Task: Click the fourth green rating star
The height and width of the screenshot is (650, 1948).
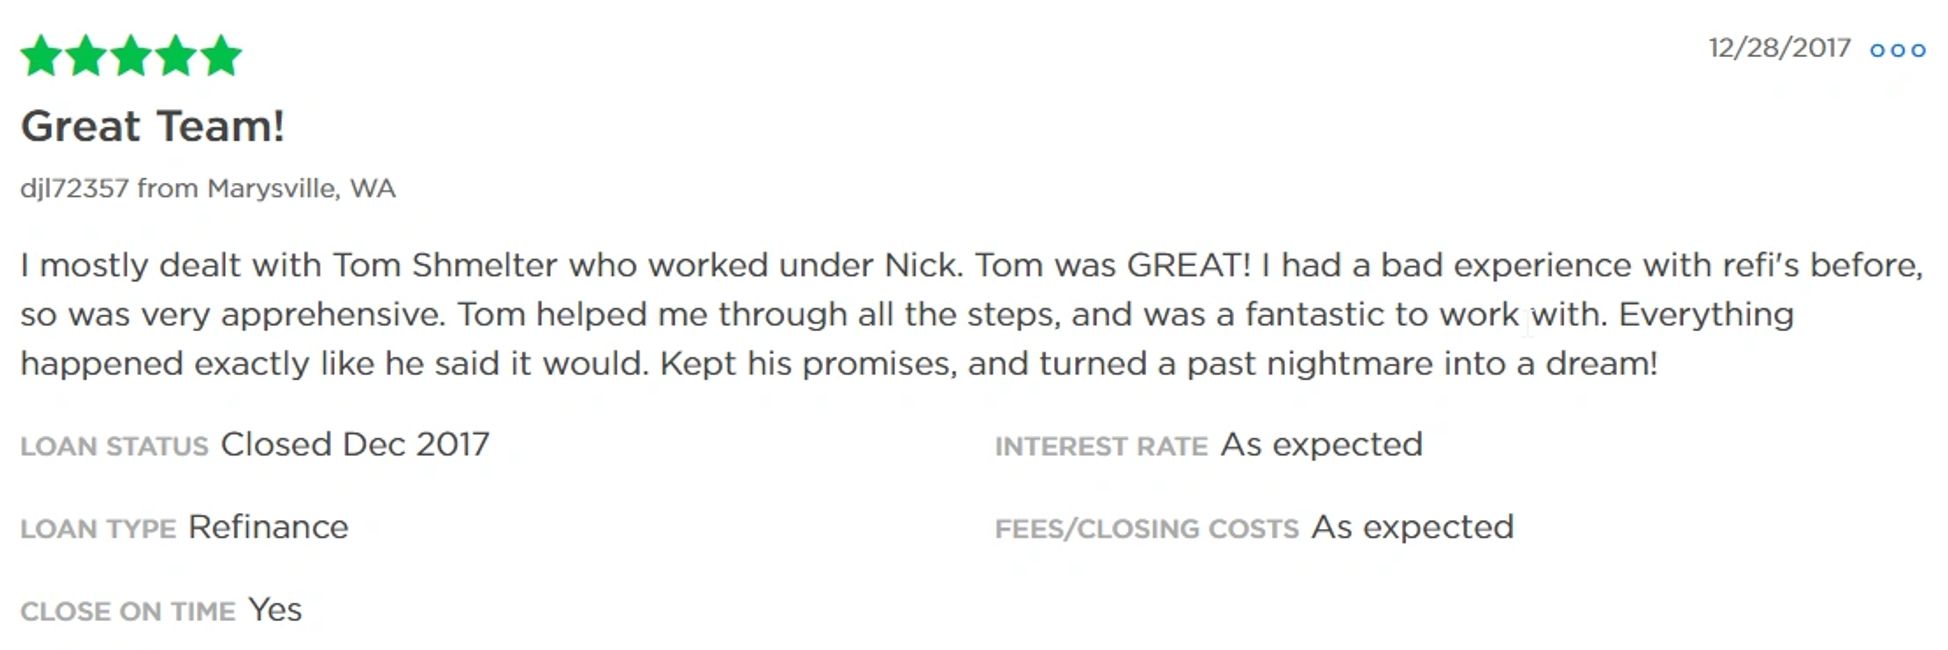Action: pos(176,56)
